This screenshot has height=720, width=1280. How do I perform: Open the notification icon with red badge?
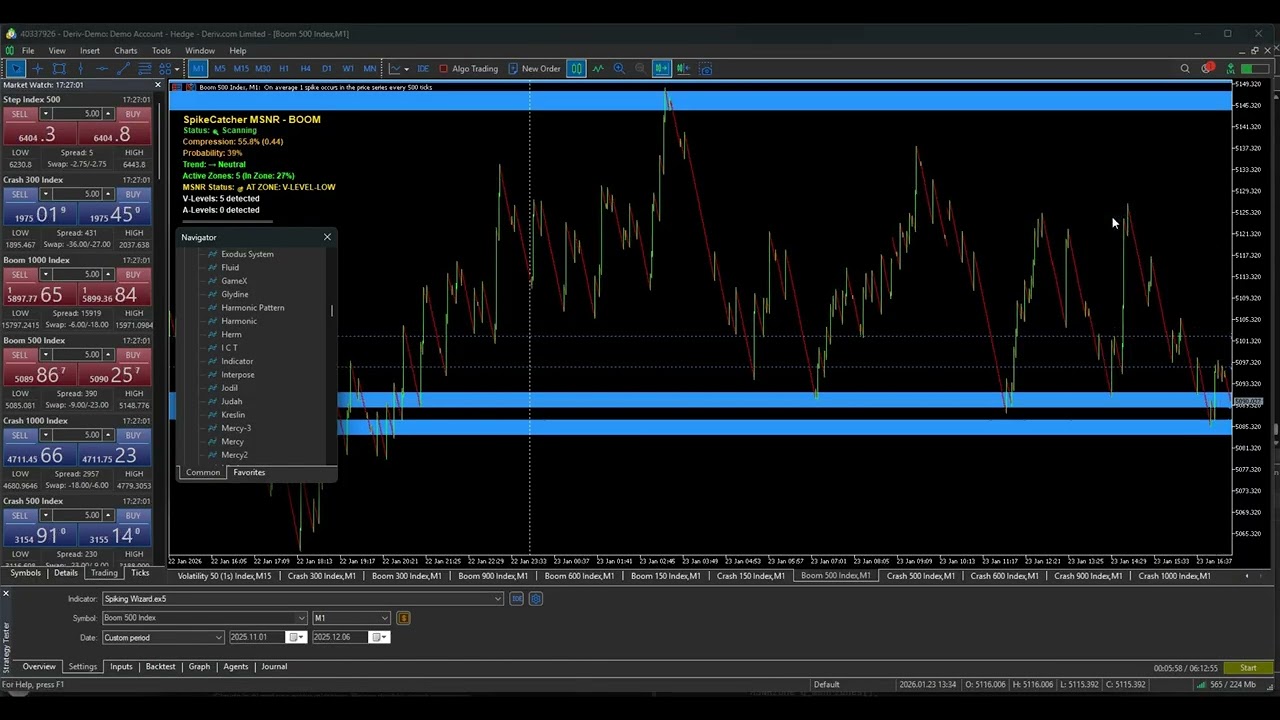(1207, 69)
